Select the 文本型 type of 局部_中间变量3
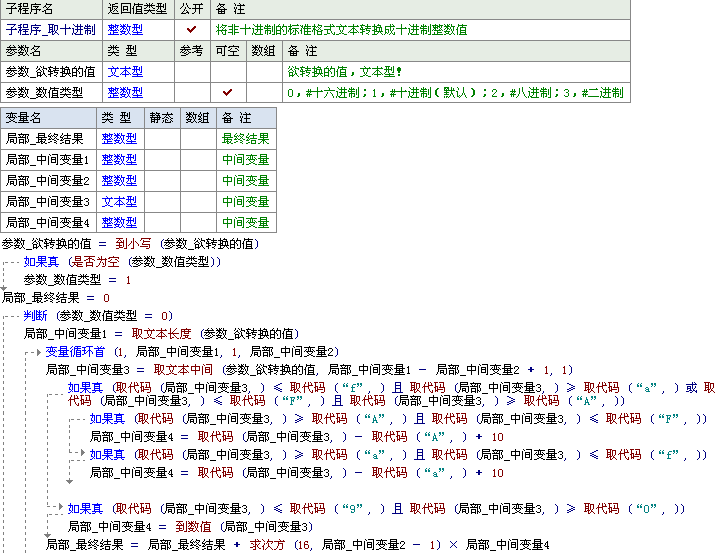Image resolution: width=718 pixels, height=556 pixels. pos(119,202)
